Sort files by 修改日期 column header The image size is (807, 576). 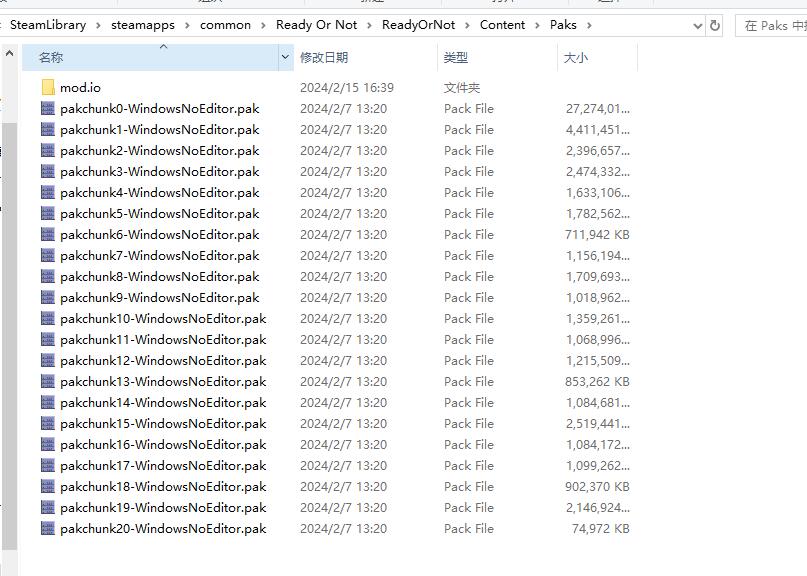pyautogui.click(x=365, y=57)
